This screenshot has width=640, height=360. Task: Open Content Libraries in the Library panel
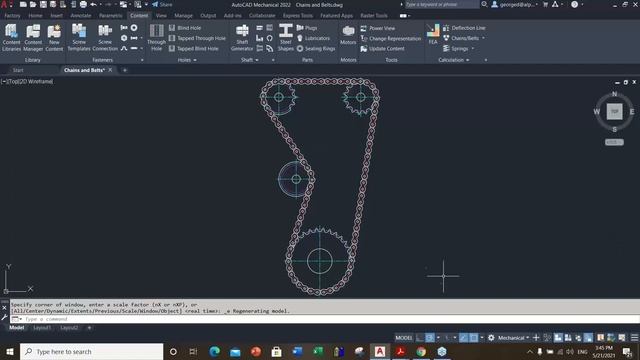11,37
